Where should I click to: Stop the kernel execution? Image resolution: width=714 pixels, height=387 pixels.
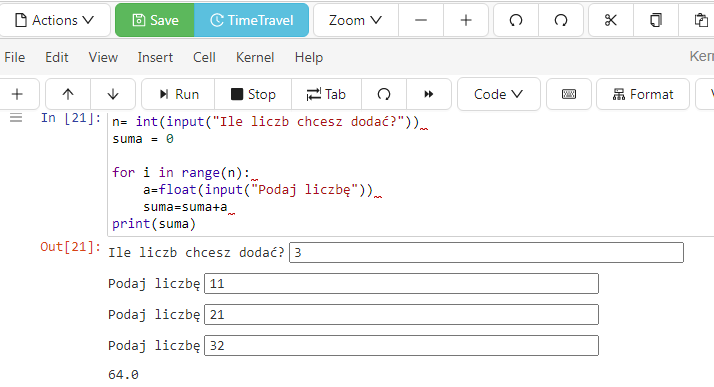coord(253,94)
